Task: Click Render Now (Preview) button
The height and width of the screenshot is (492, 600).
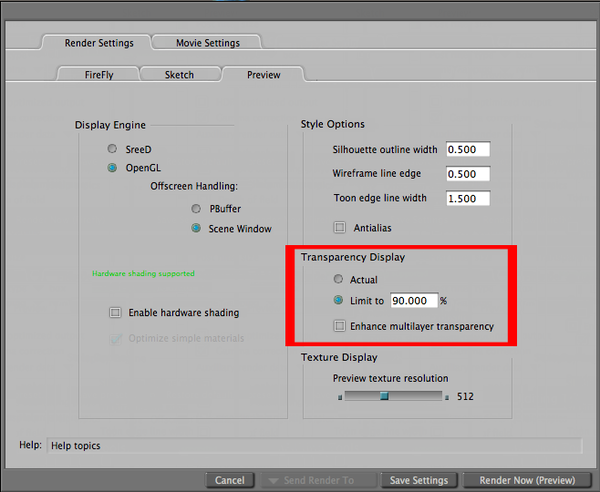Action: tap(527, 480)
